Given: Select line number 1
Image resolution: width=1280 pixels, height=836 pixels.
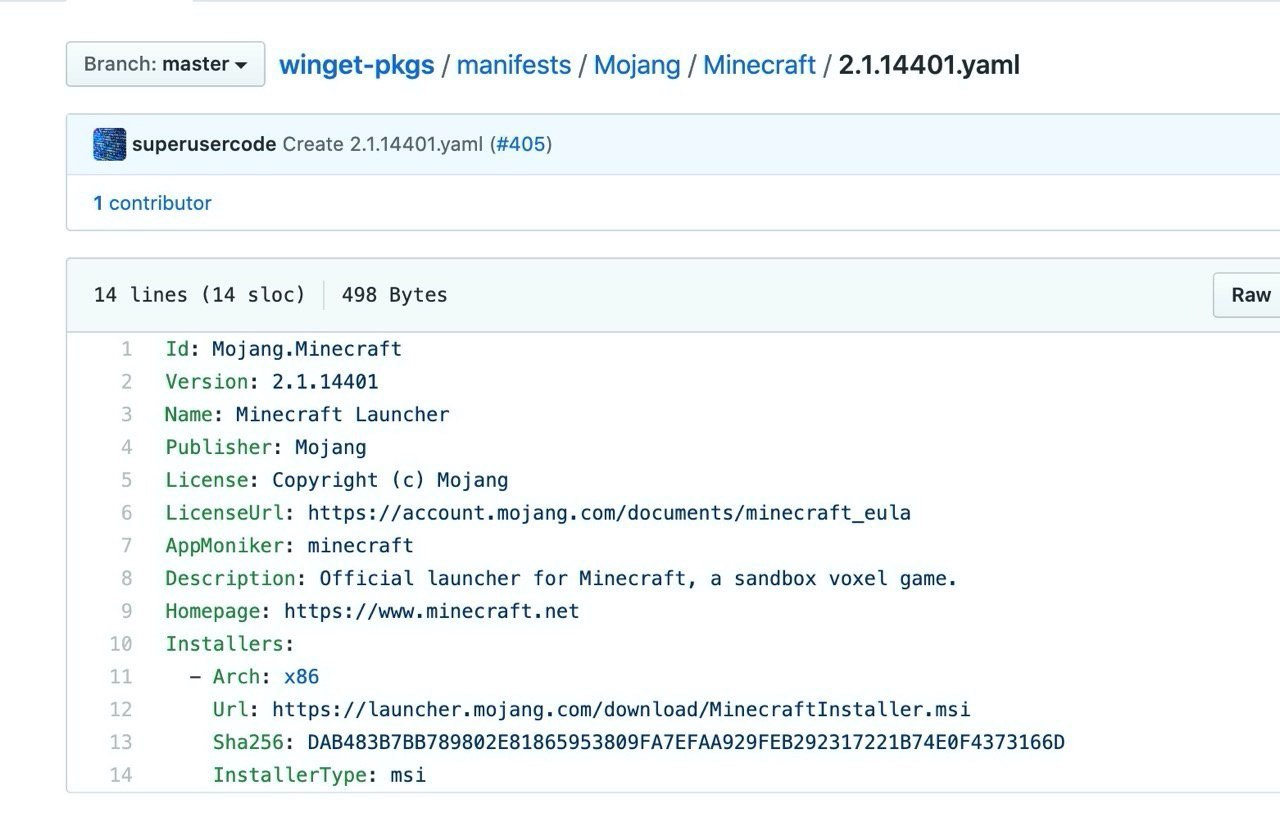Looking at the screenshot, I should point(127,349).
